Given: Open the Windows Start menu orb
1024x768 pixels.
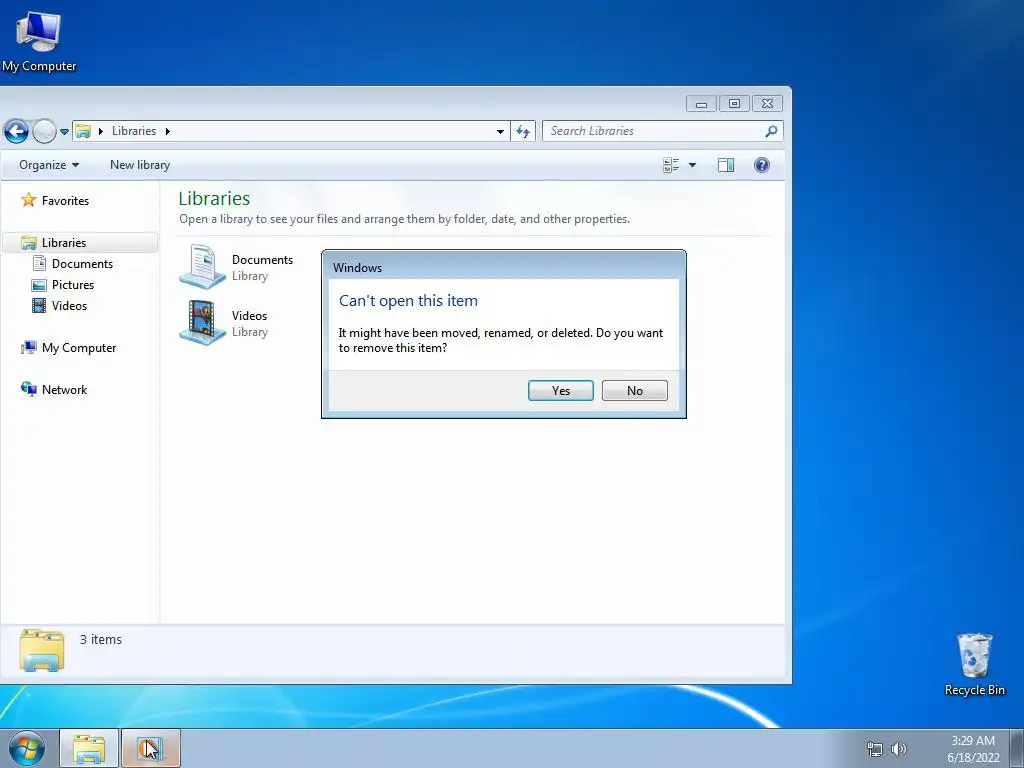Looking at the screenshot, I should click(x=26, y=748).
